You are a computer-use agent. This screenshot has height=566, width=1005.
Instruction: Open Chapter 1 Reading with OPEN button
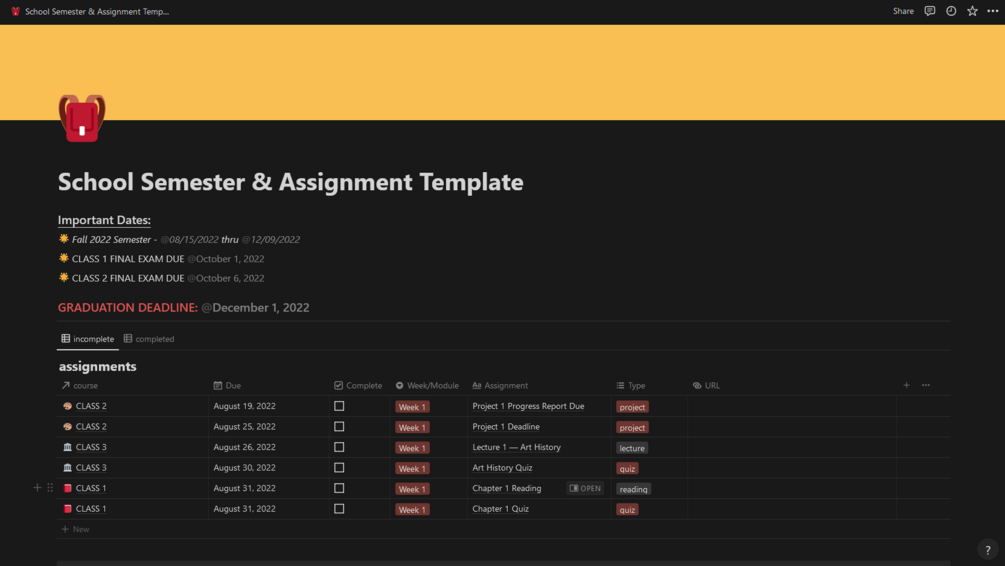pos(585,488)
